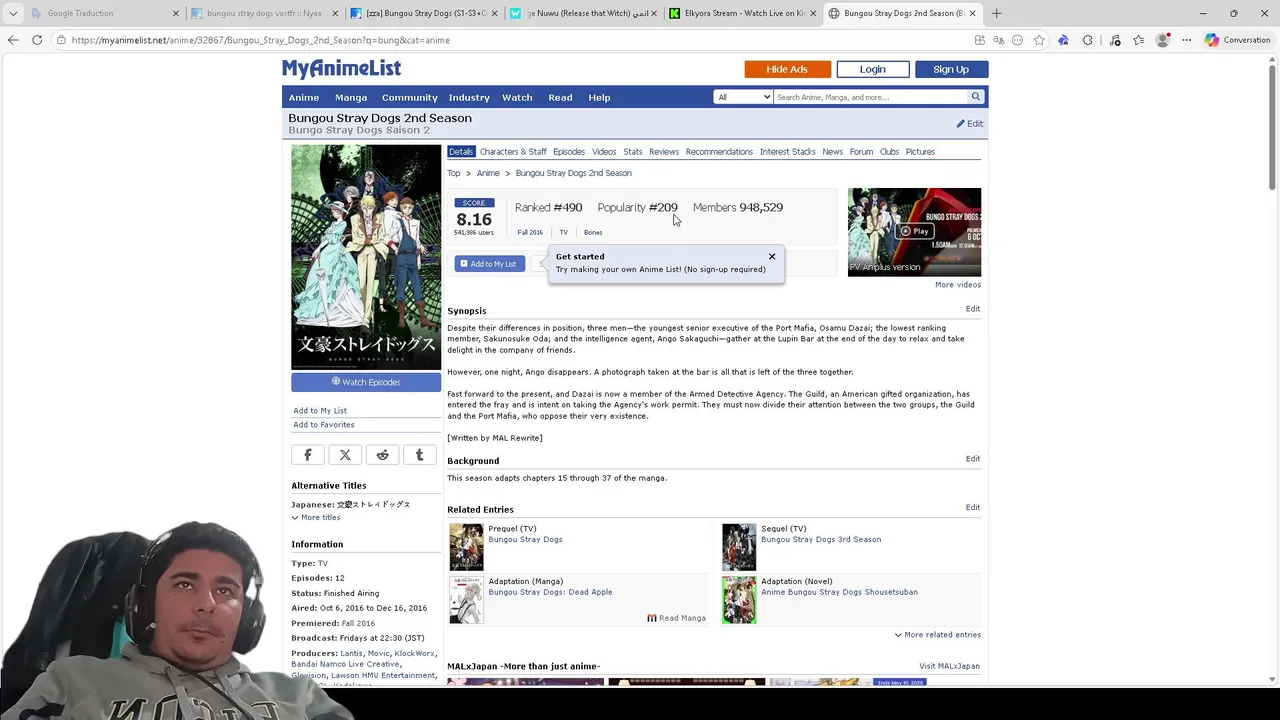Click the Search Anime, Manga input field
This screenshot has width=1280, height=720.
coord(870,97)
